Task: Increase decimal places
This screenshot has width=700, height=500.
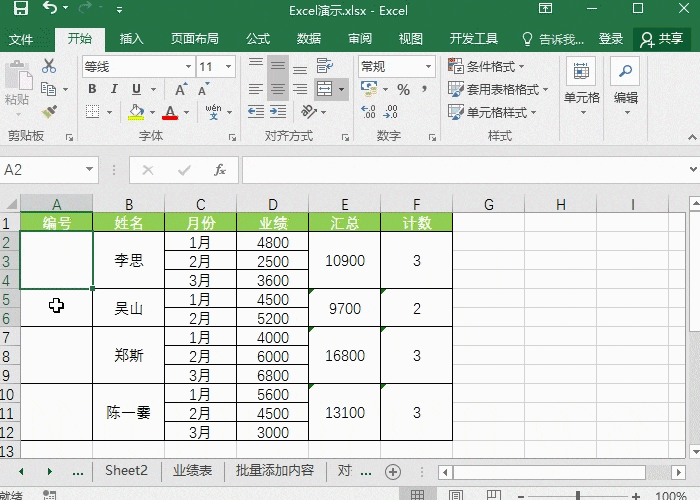Action: (368, 112)
